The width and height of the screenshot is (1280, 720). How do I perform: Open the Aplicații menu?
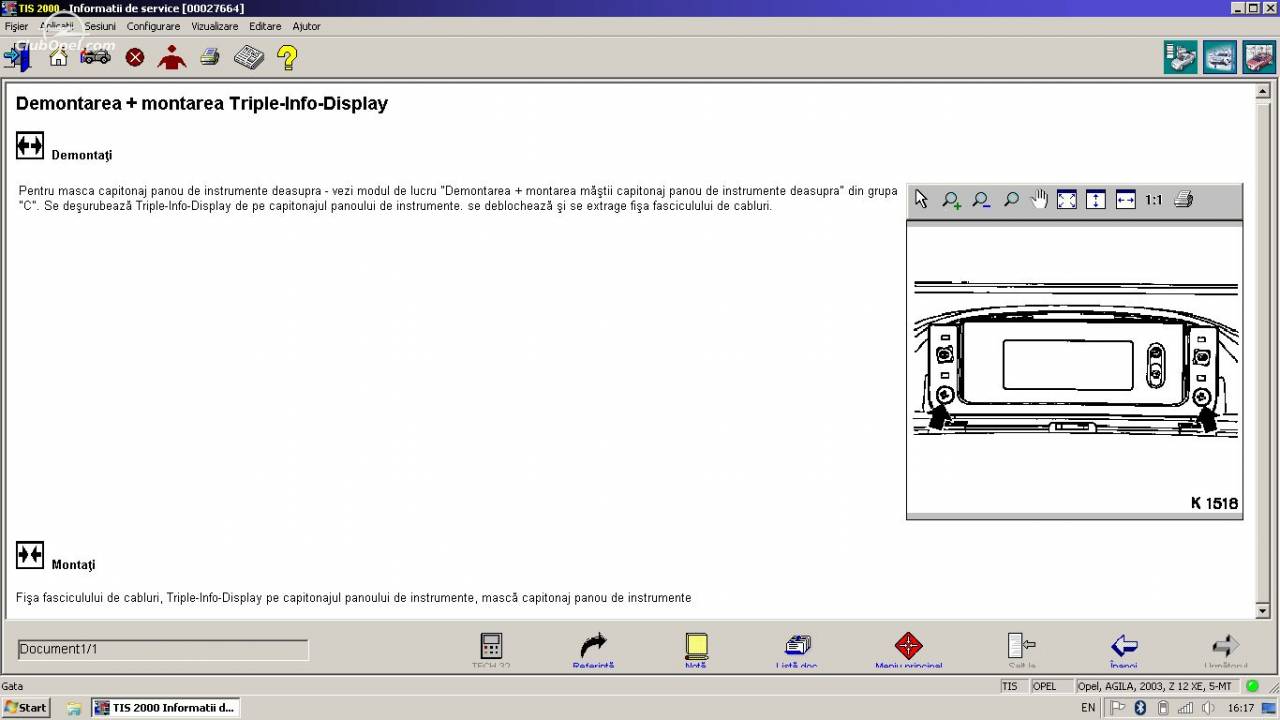(x=57, y=26)
